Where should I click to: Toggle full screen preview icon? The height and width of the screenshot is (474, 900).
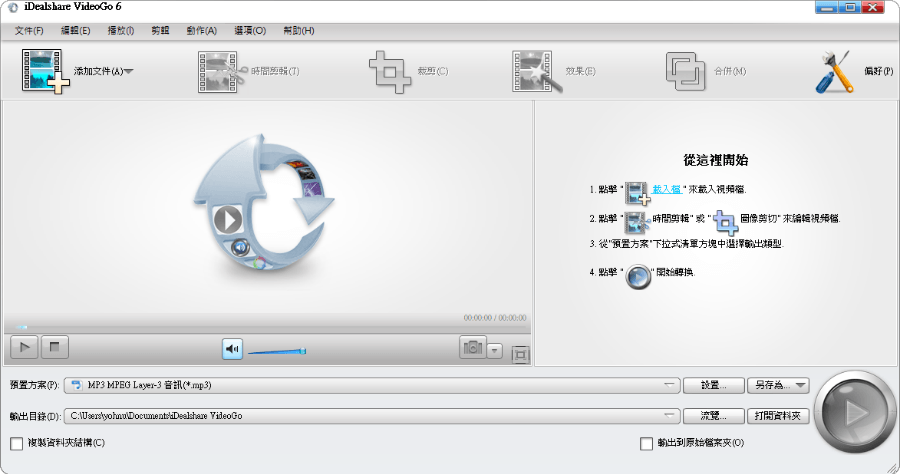pyautogui.click(x=521, y=354)
